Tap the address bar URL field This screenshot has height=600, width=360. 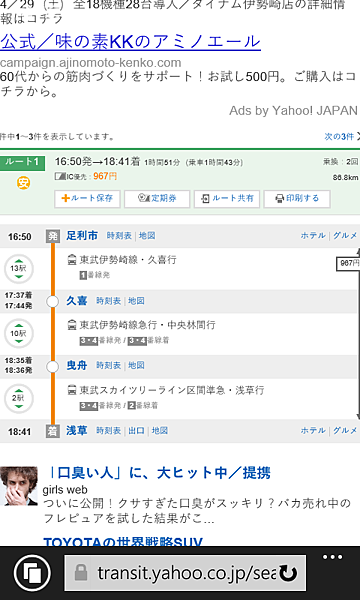coord(185,573)
